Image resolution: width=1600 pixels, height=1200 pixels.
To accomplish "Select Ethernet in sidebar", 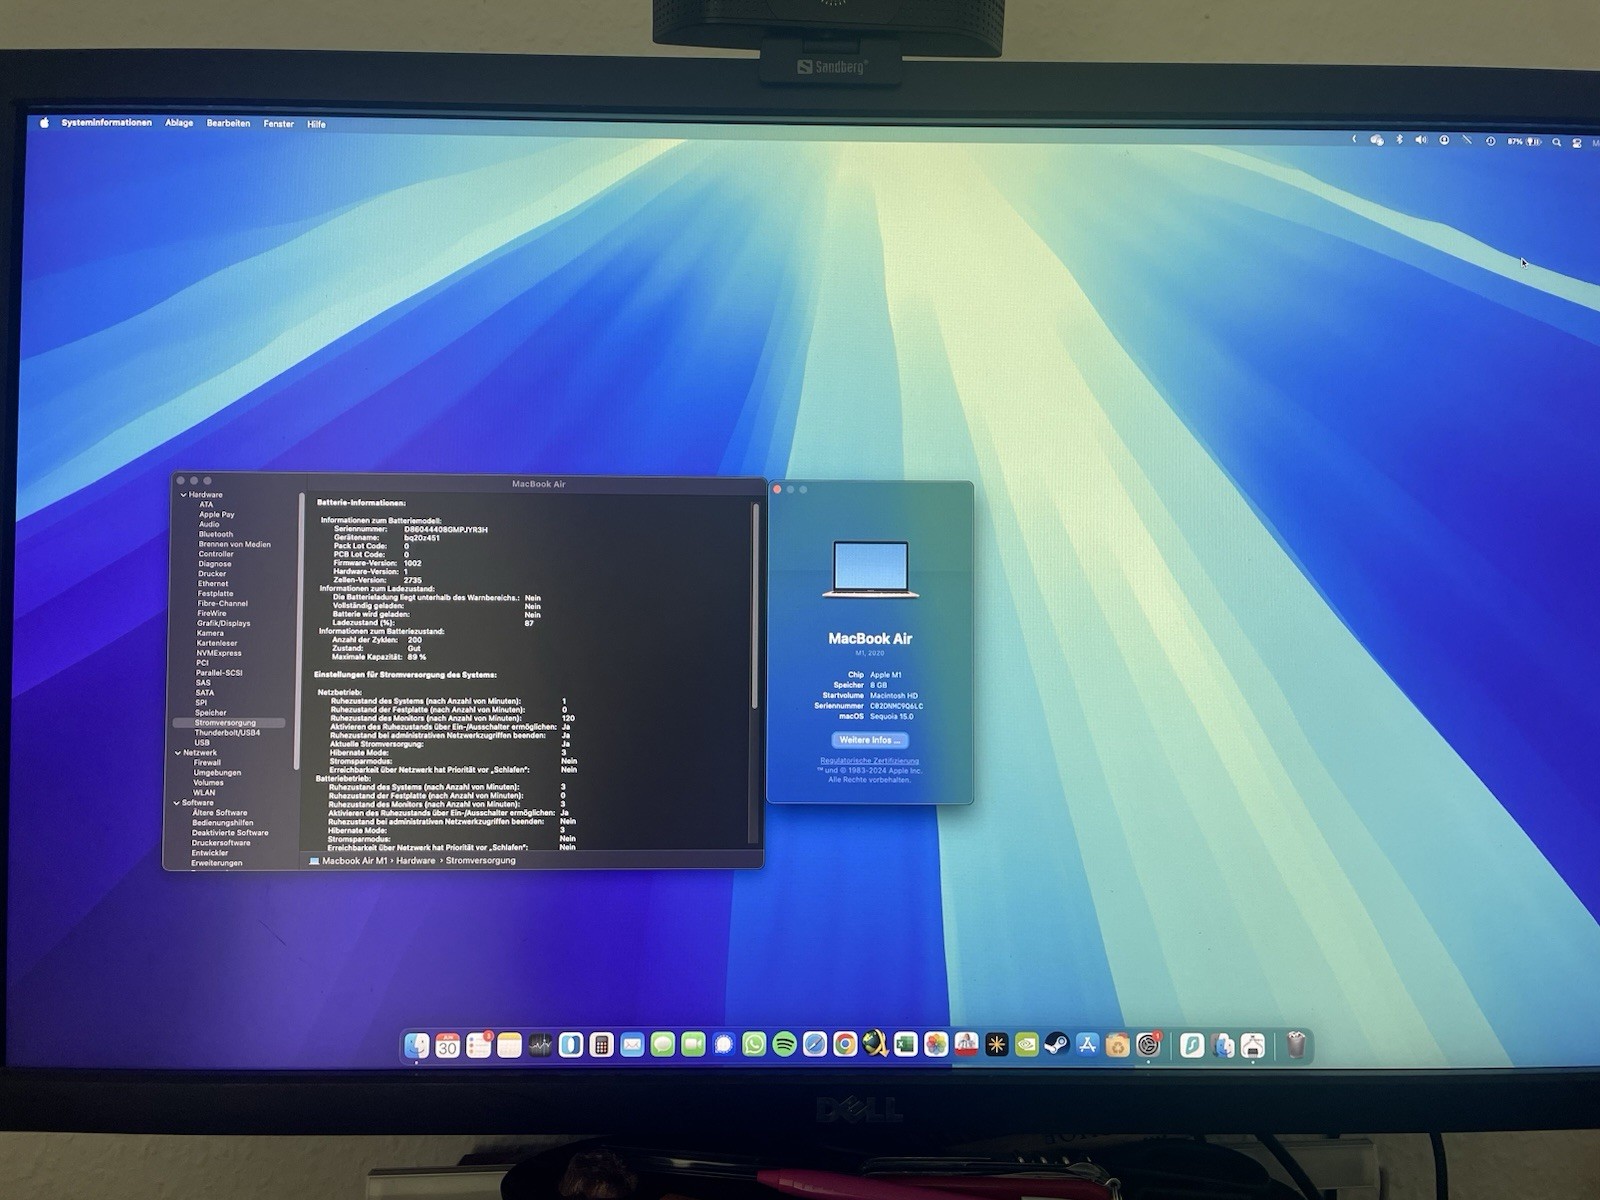I will [213, 584].
